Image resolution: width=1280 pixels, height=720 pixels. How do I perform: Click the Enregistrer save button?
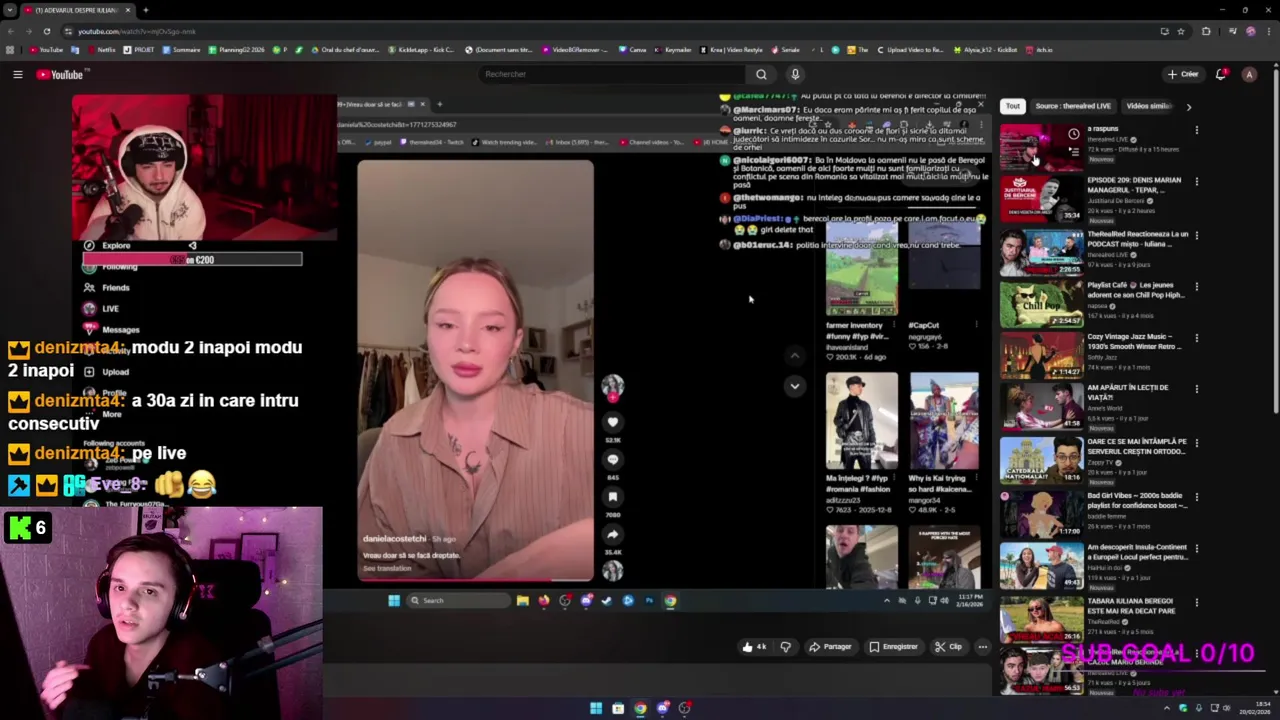[893, 647]
